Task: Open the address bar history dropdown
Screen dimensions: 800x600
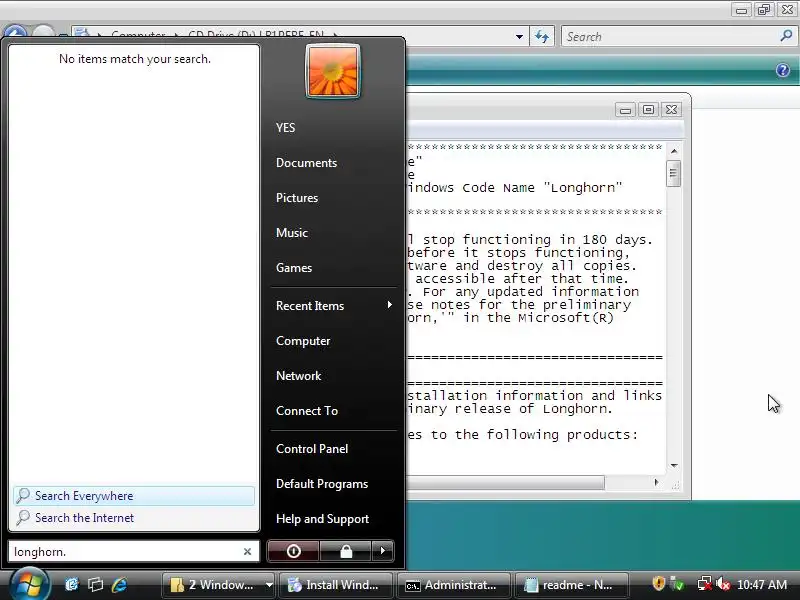Action: point(519,37)
